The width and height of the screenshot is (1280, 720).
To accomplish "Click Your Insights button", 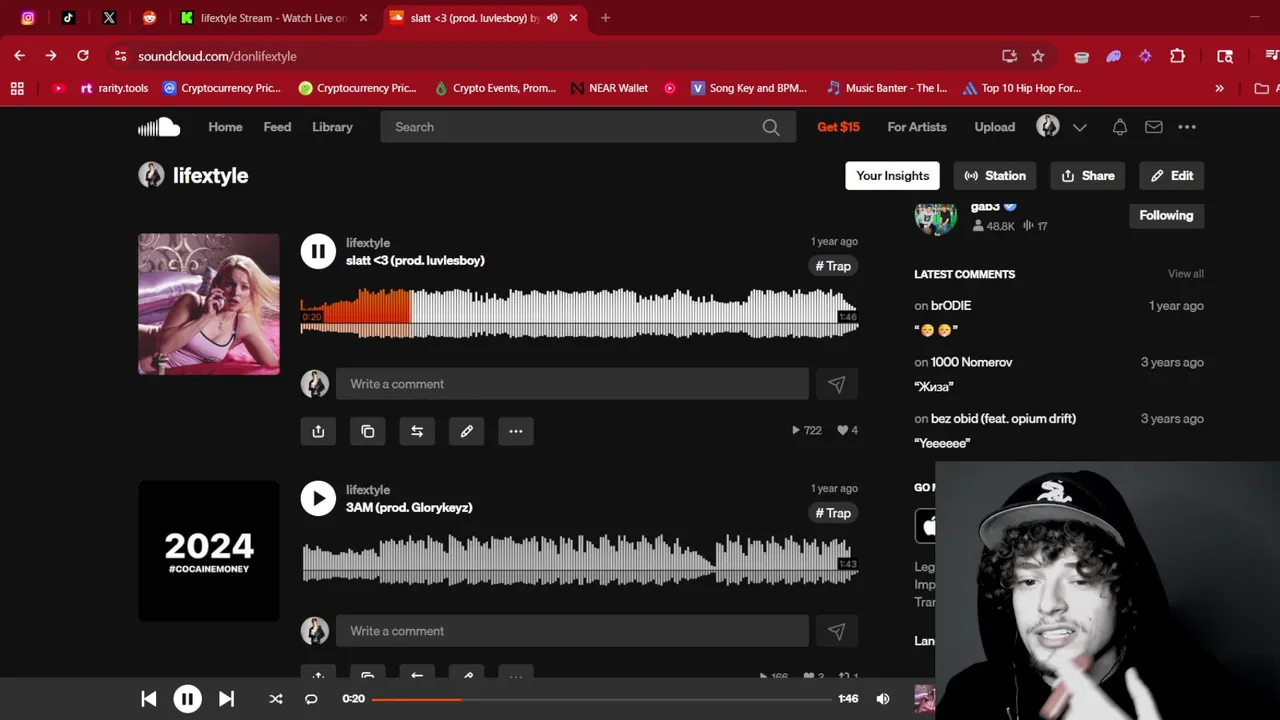I will point(892,175).
